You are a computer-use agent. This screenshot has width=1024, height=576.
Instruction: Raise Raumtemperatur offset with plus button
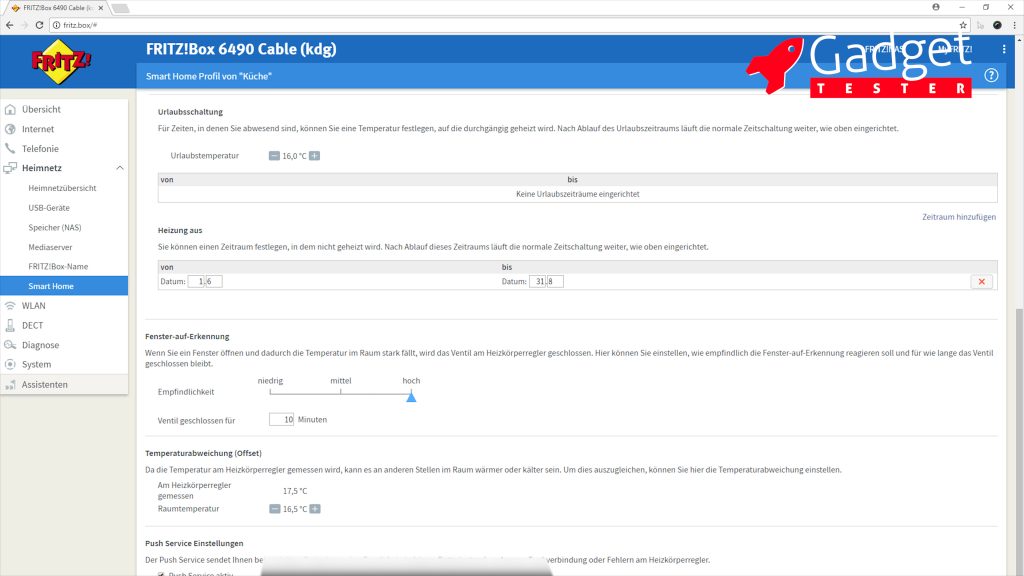[x=314, y=509]
